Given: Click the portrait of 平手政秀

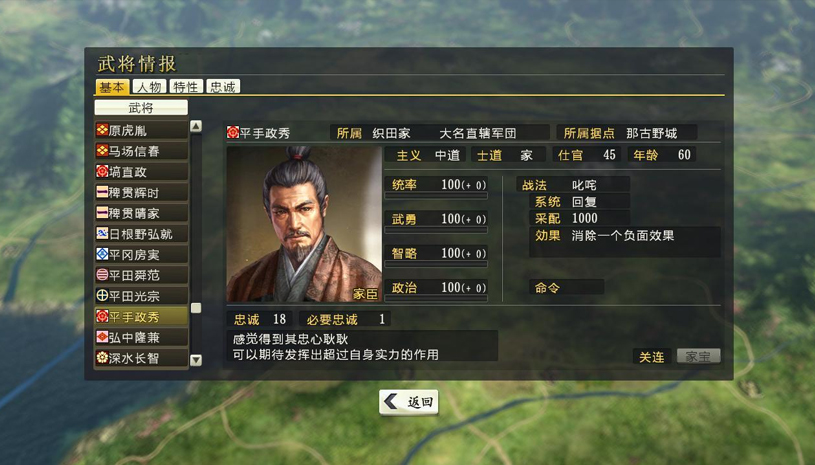Looking at the screenshot, I should pyautogui.click(x=304, y=224).
